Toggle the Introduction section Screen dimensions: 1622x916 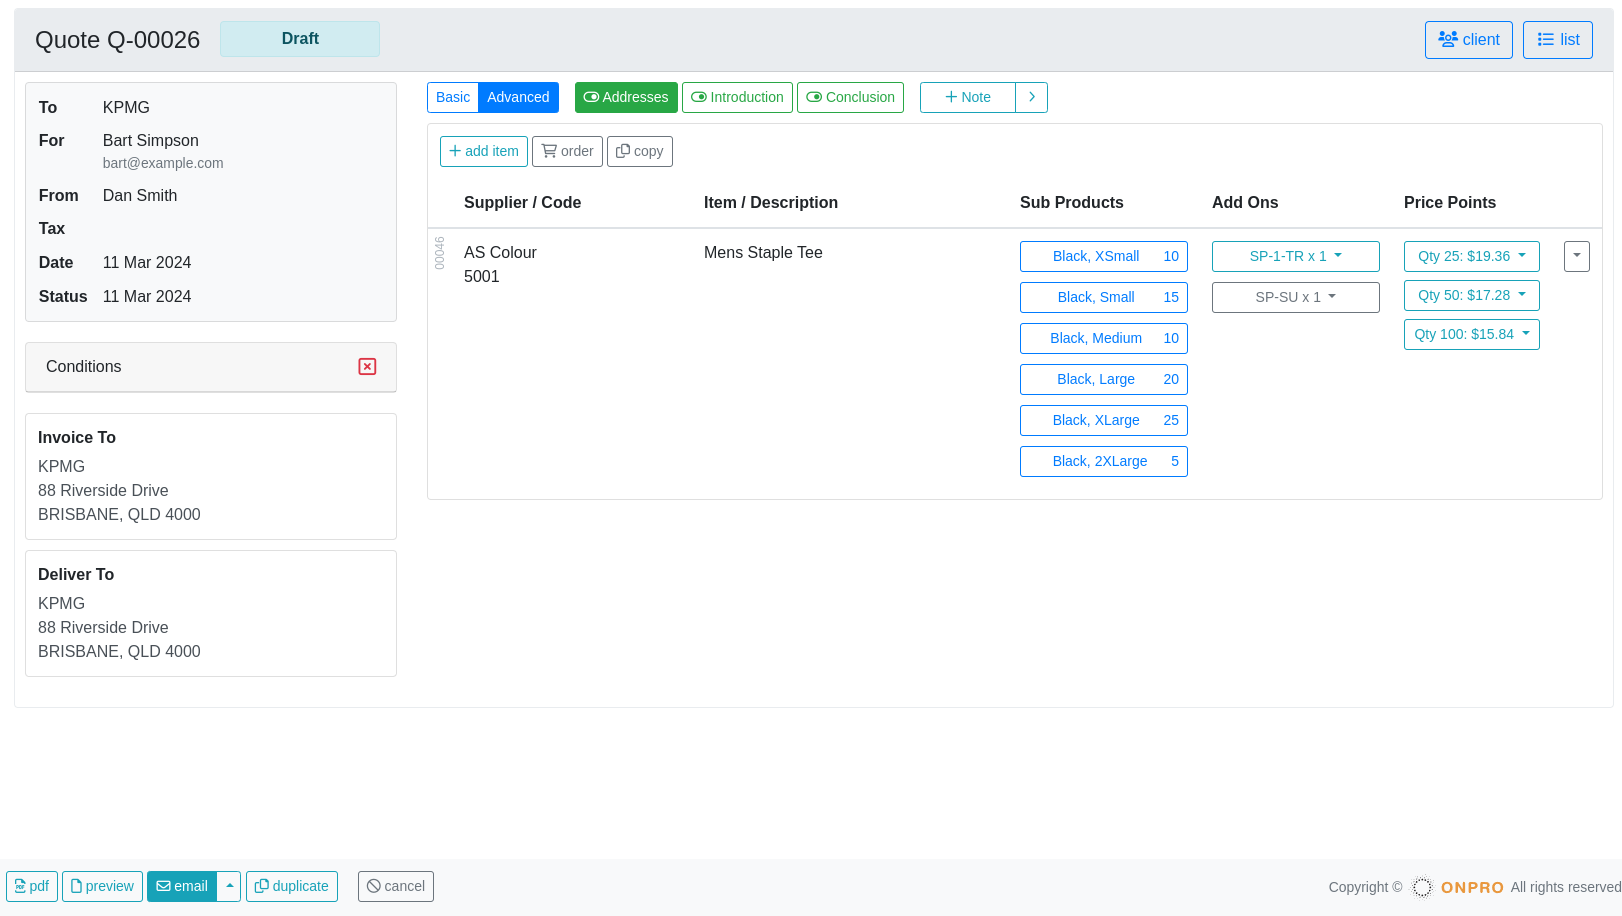coord(737,97)
